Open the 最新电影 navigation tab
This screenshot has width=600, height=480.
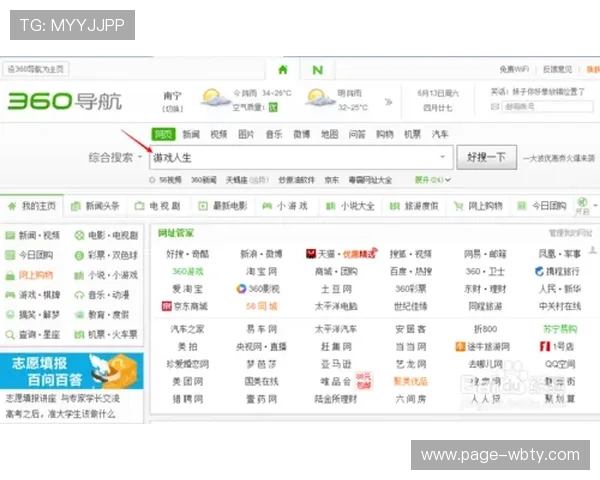coord(223,206)
